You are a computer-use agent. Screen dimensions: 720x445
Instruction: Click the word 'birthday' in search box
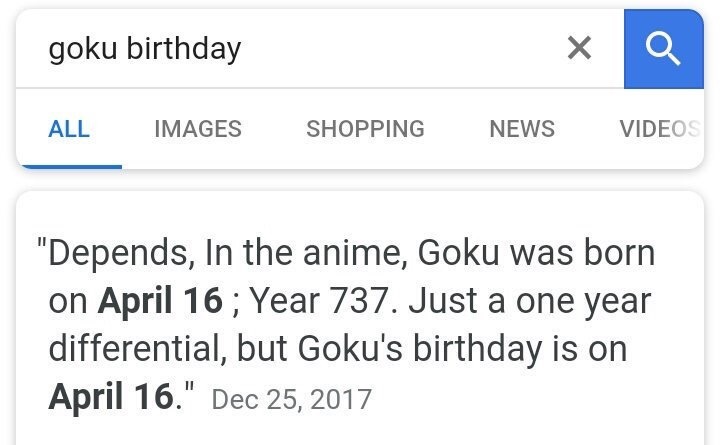[184, 48]
